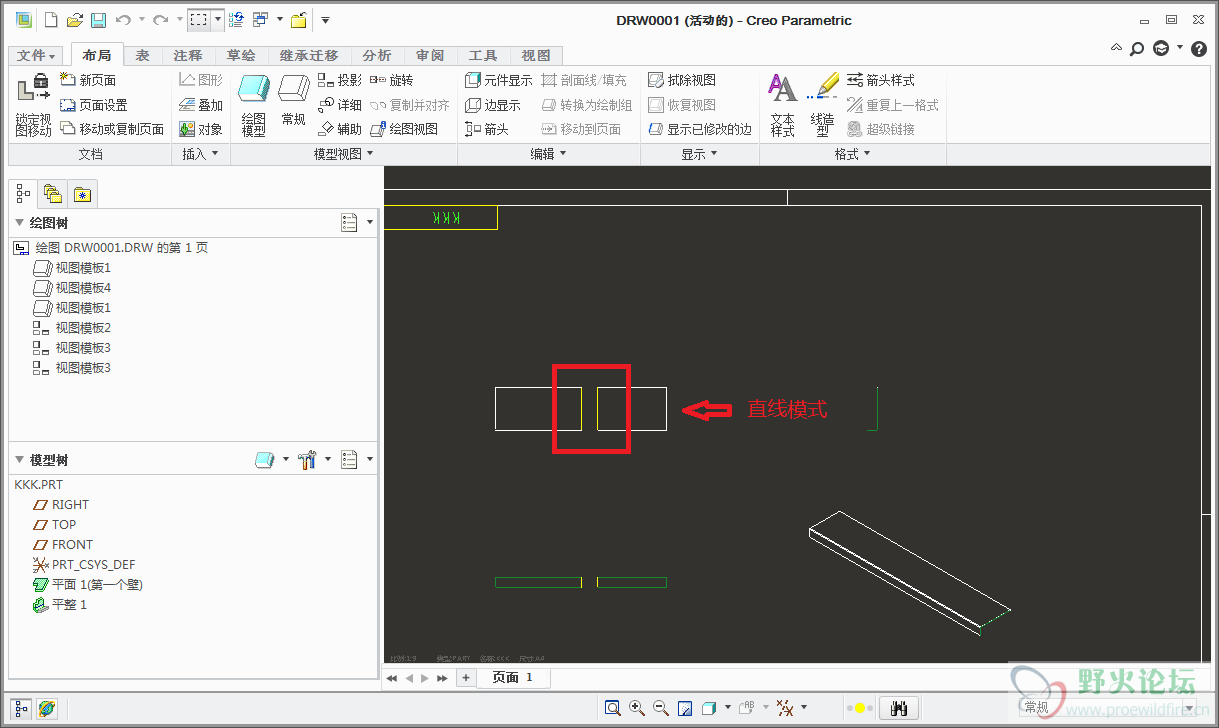The width and height of the screenshot is (1219, 728).
Task: Switch to the 继承迁移 tab
Action: [309, 56]
